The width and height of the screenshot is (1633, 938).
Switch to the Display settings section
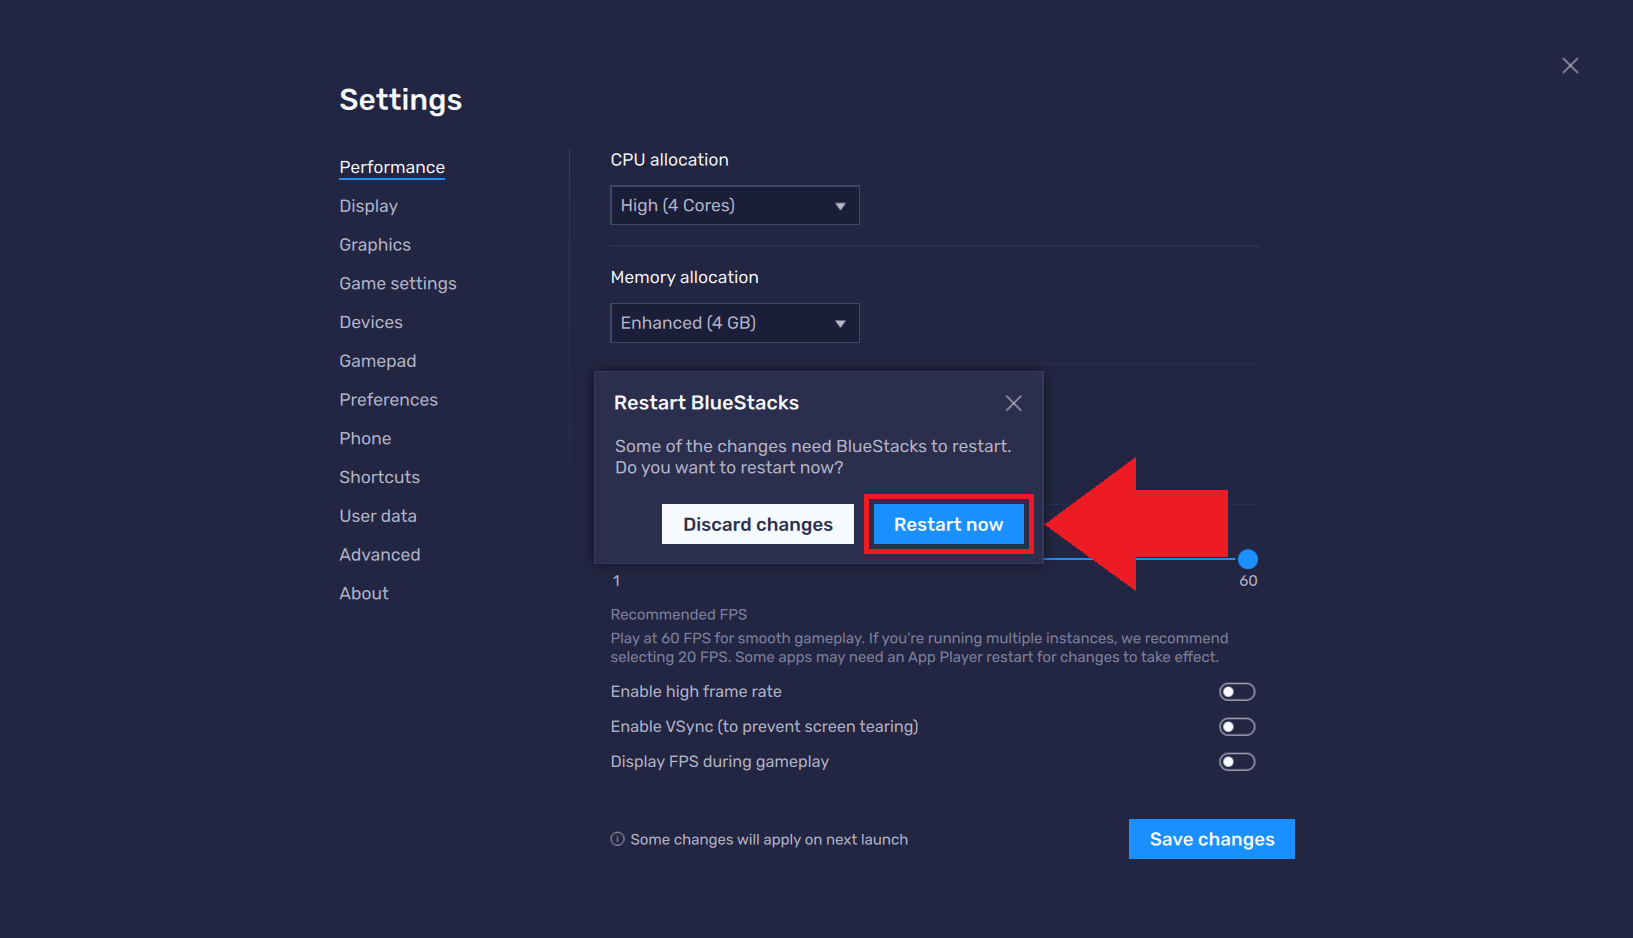click(x=368, y=206)
